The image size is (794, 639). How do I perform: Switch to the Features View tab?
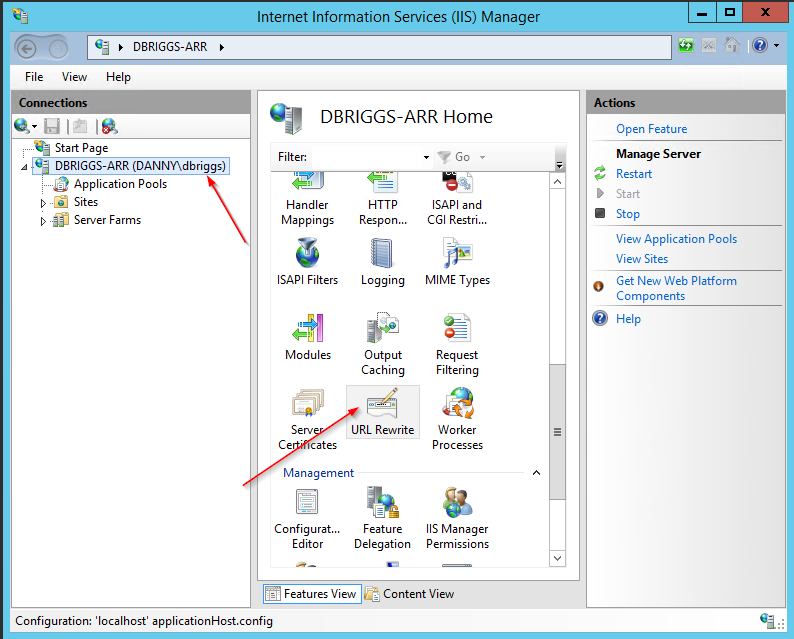312,593
